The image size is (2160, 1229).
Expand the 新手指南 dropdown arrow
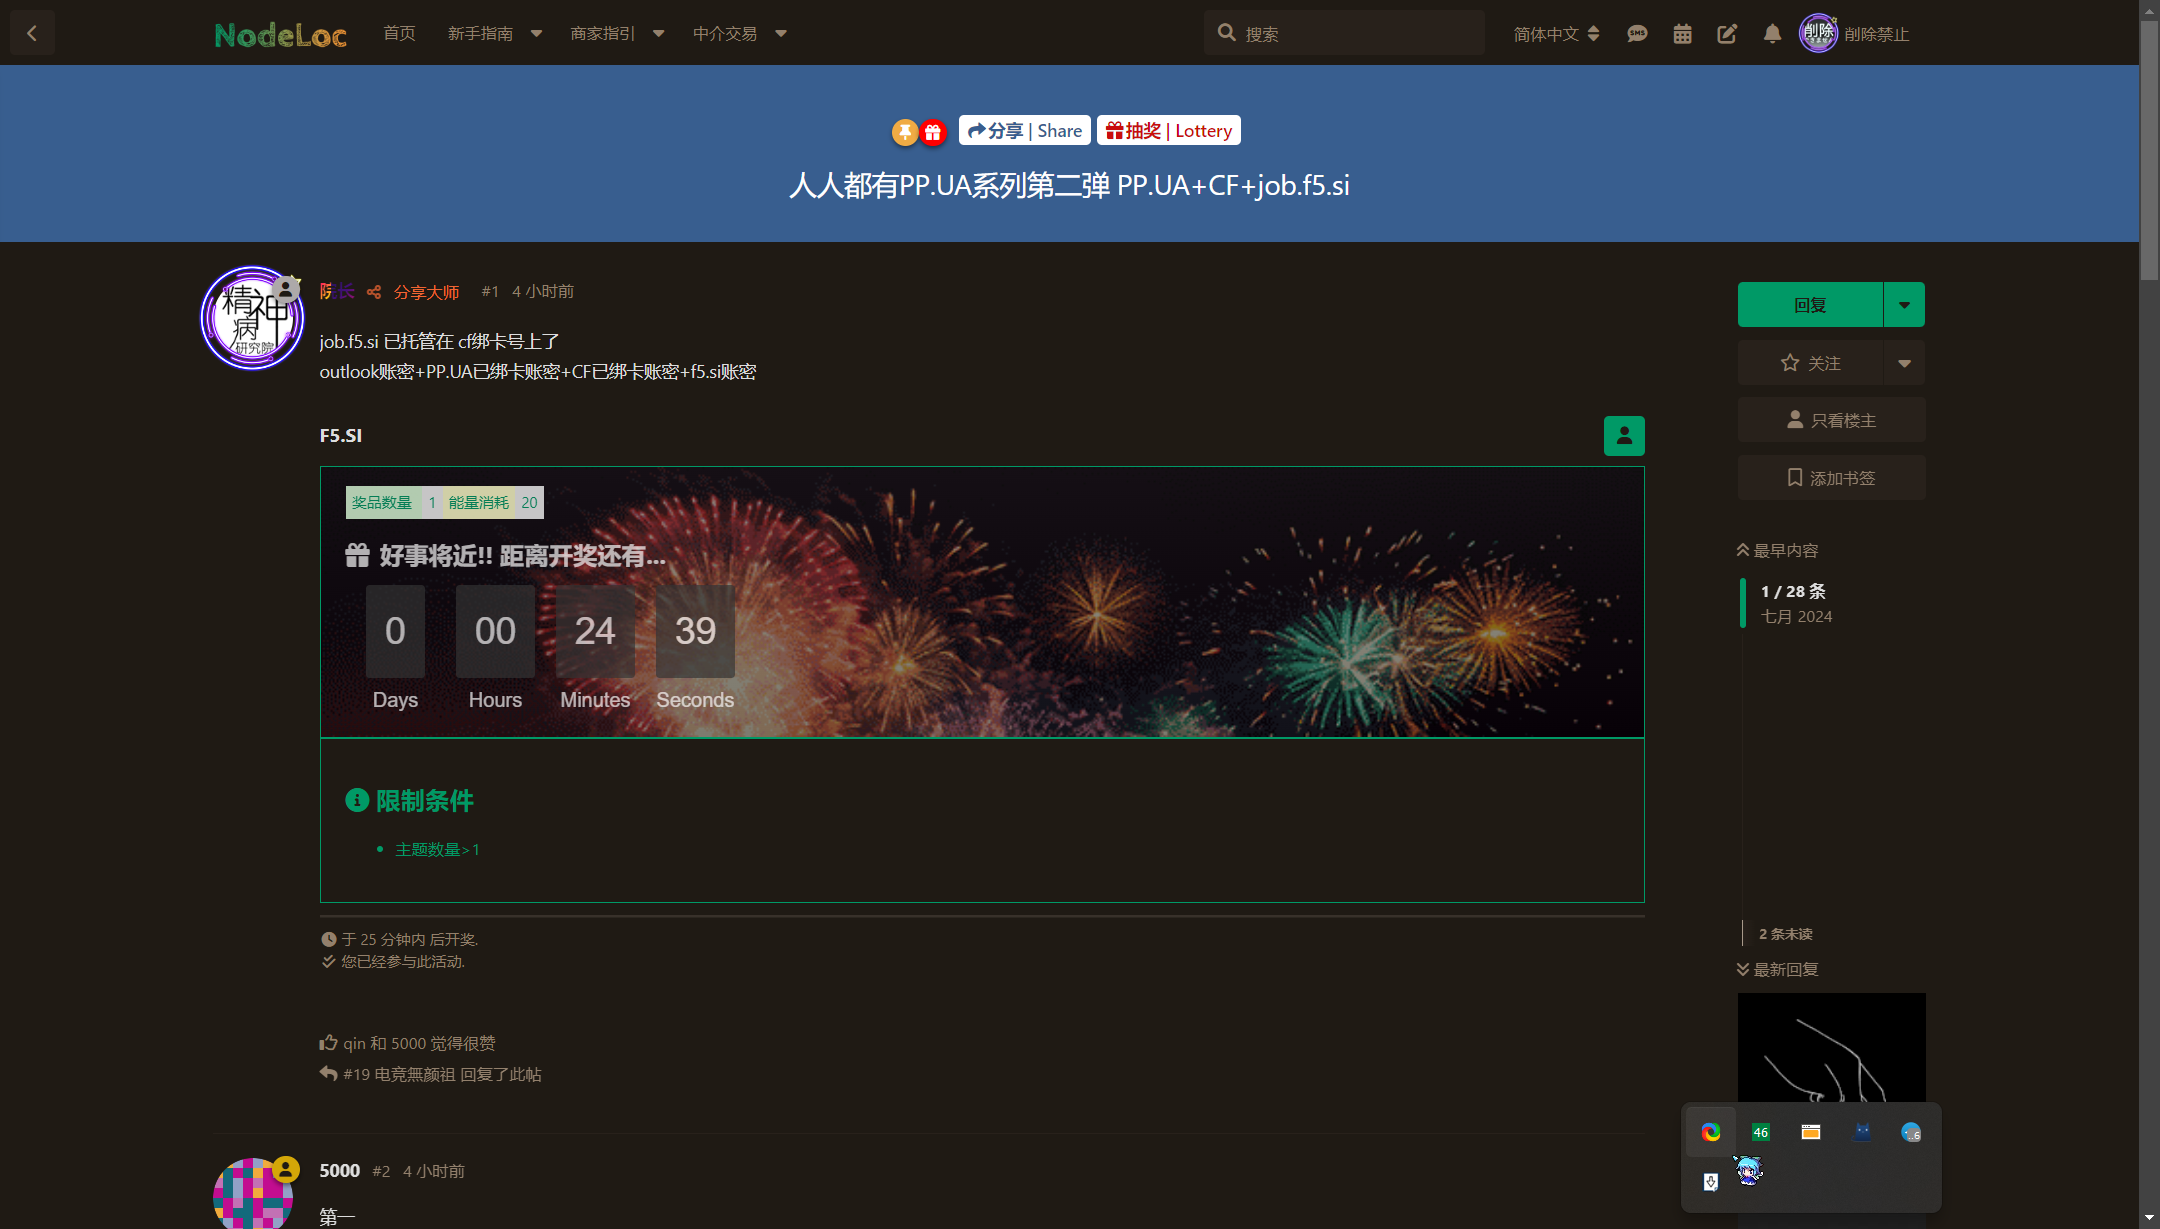(536, 33)
